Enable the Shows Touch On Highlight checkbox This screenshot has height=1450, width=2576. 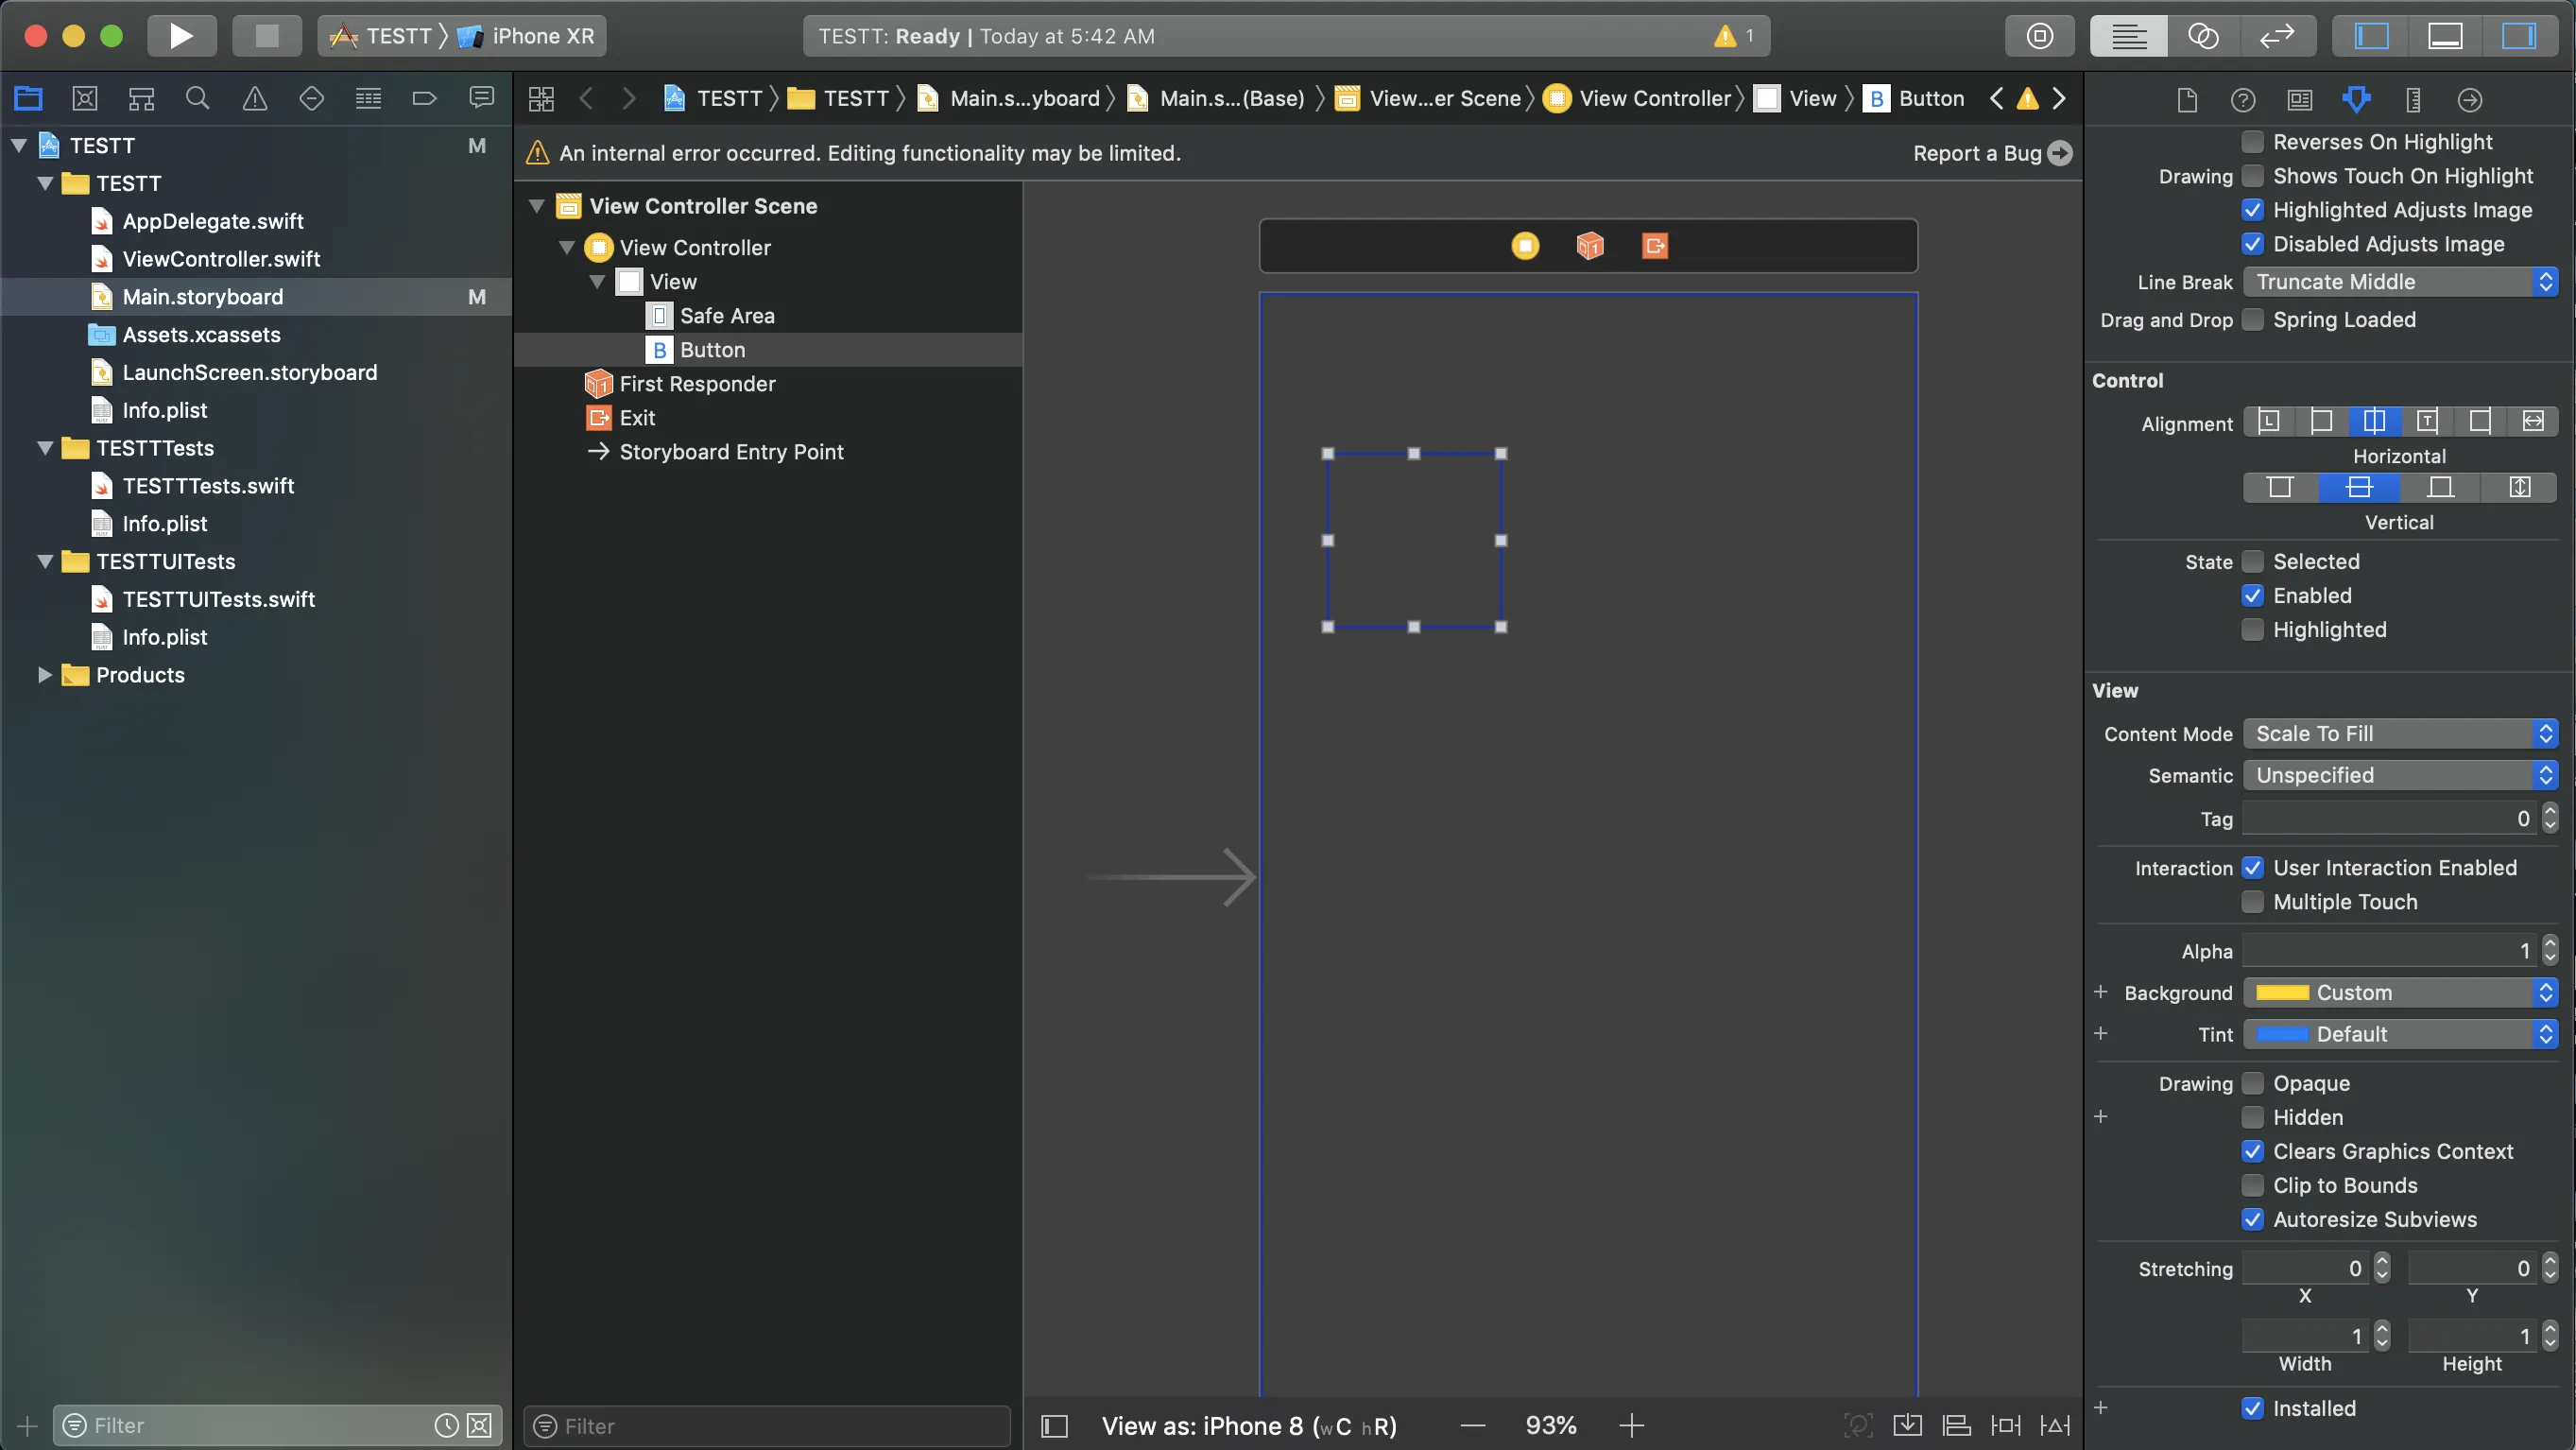tap(2253, 176)
